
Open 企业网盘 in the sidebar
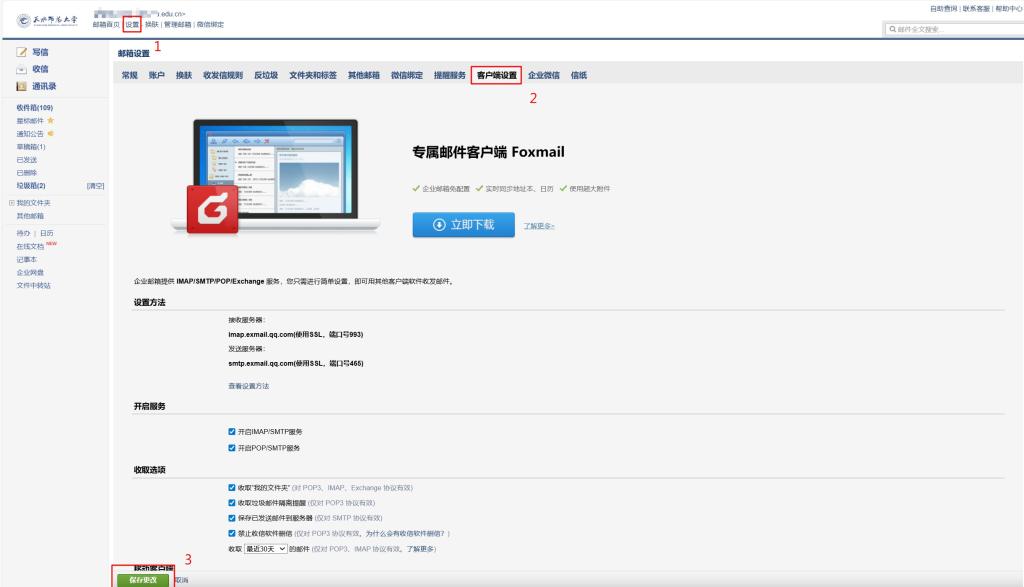(x=30, y=273)
